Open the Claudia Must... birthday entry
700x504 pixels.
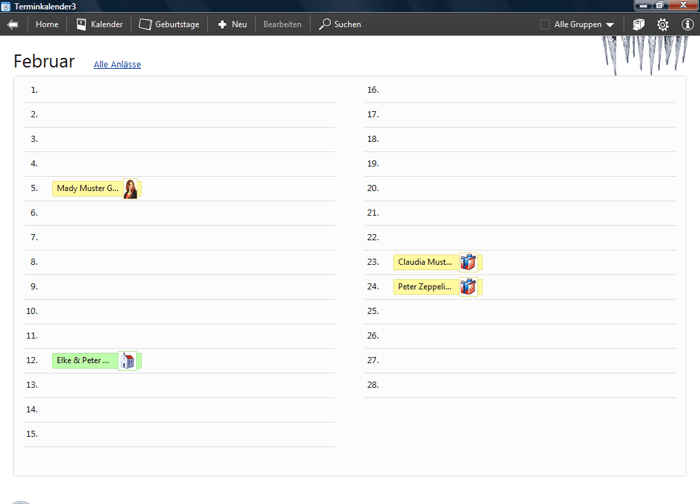[x=425, y=262]
